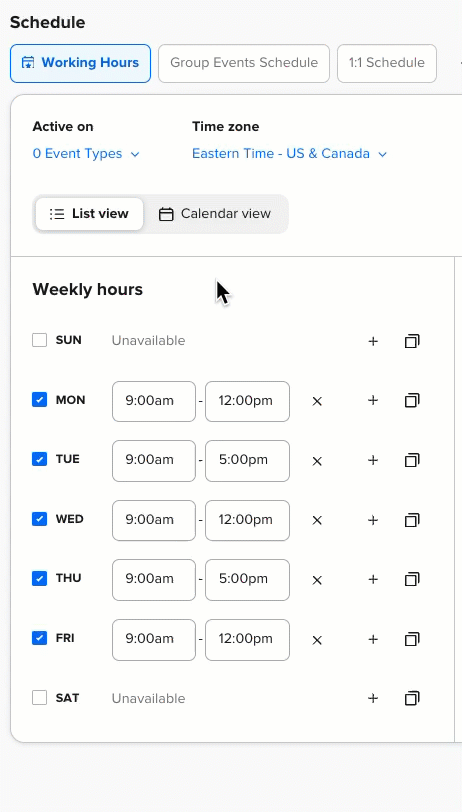Delete Friday's time interval
Screen dimensions: 462x812
pyautogui.click(x=317, y=640)
